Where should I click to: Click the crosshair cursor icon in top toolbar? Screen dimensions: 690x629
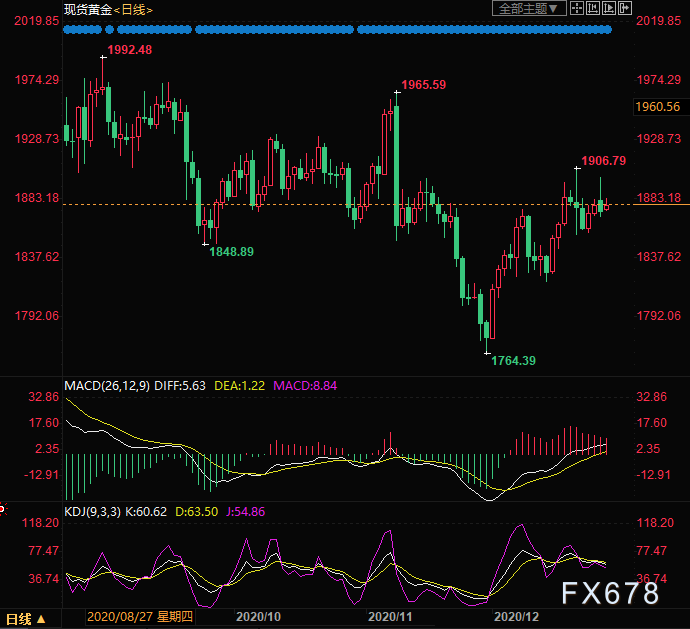point(579,9)
